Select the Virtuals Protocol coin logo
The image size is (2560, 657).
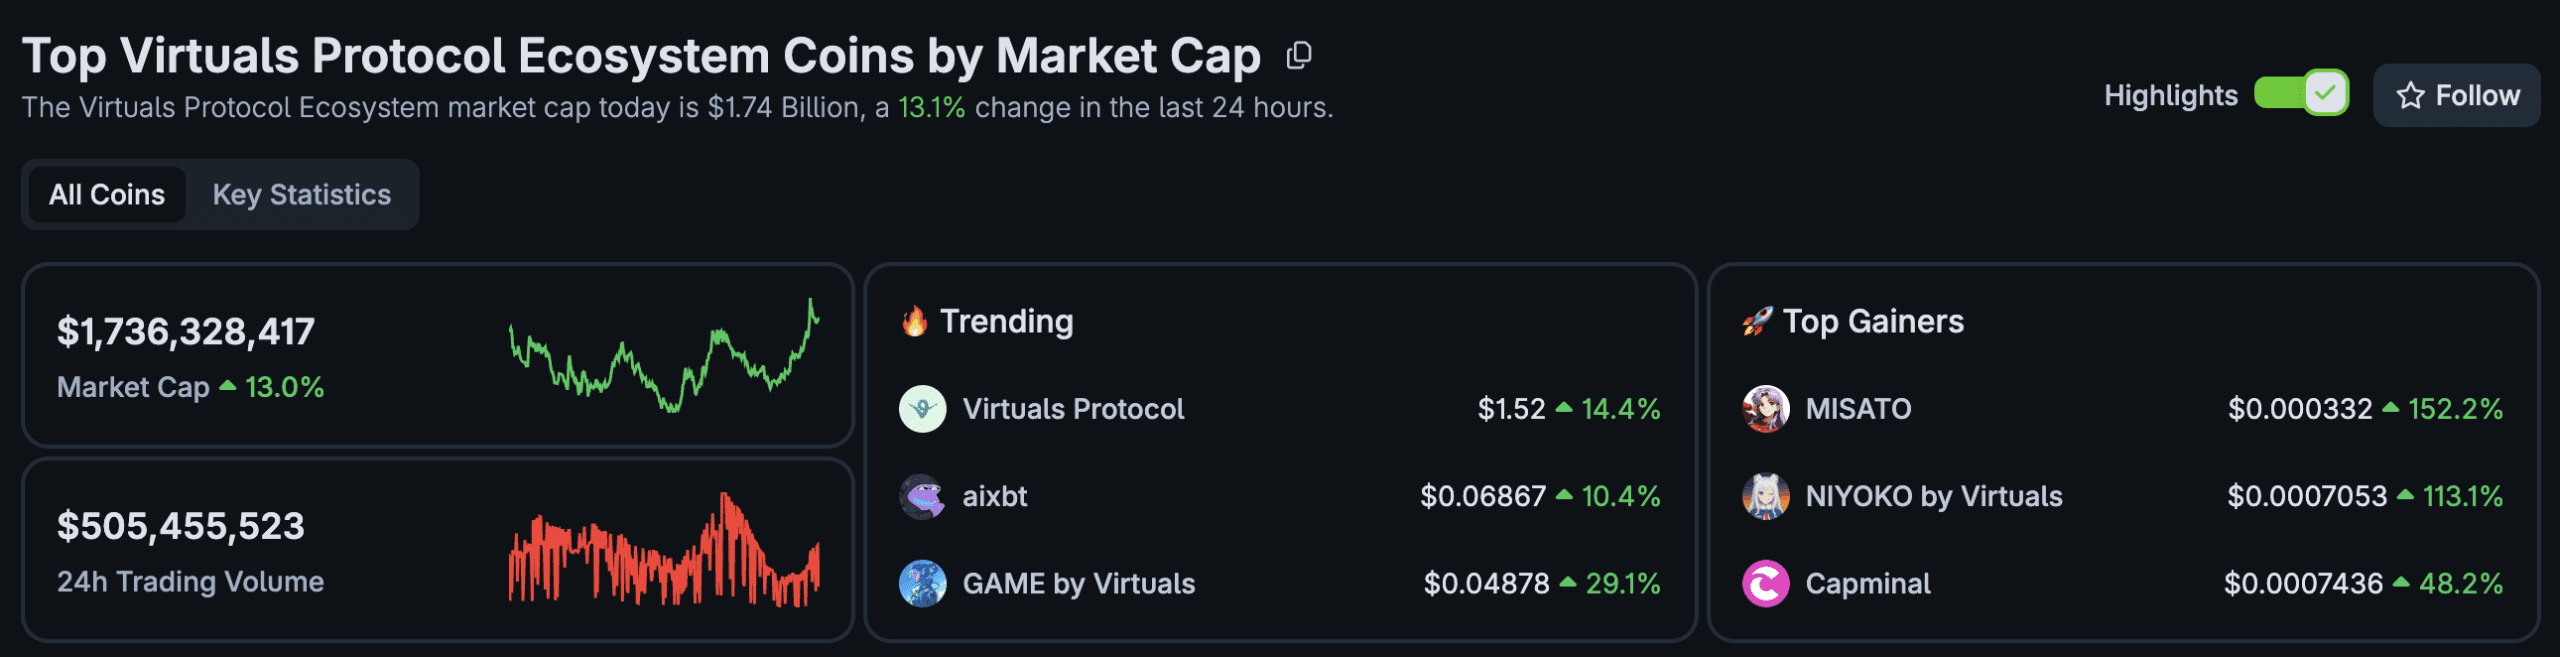point(922,408)
